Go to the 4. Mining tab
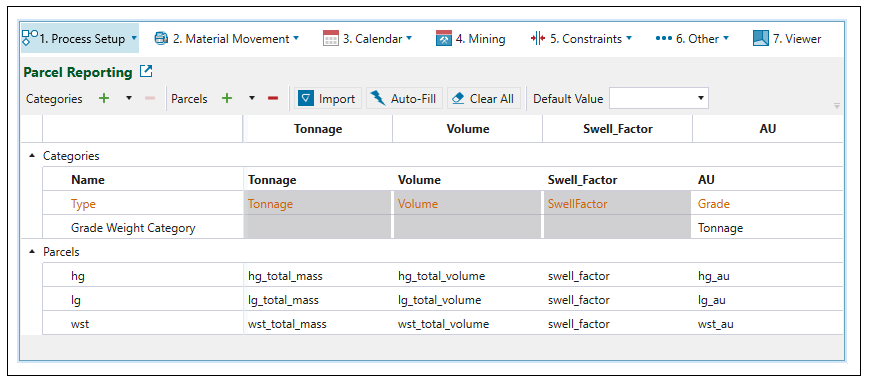870x383 pixels. pyautogui.click(x=471, y=38)
